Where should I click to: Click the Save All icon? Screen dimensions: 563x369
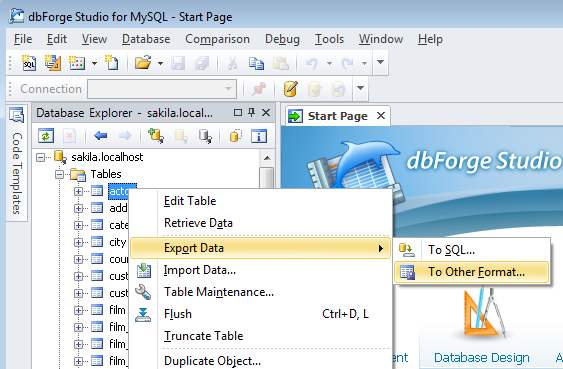201,63
